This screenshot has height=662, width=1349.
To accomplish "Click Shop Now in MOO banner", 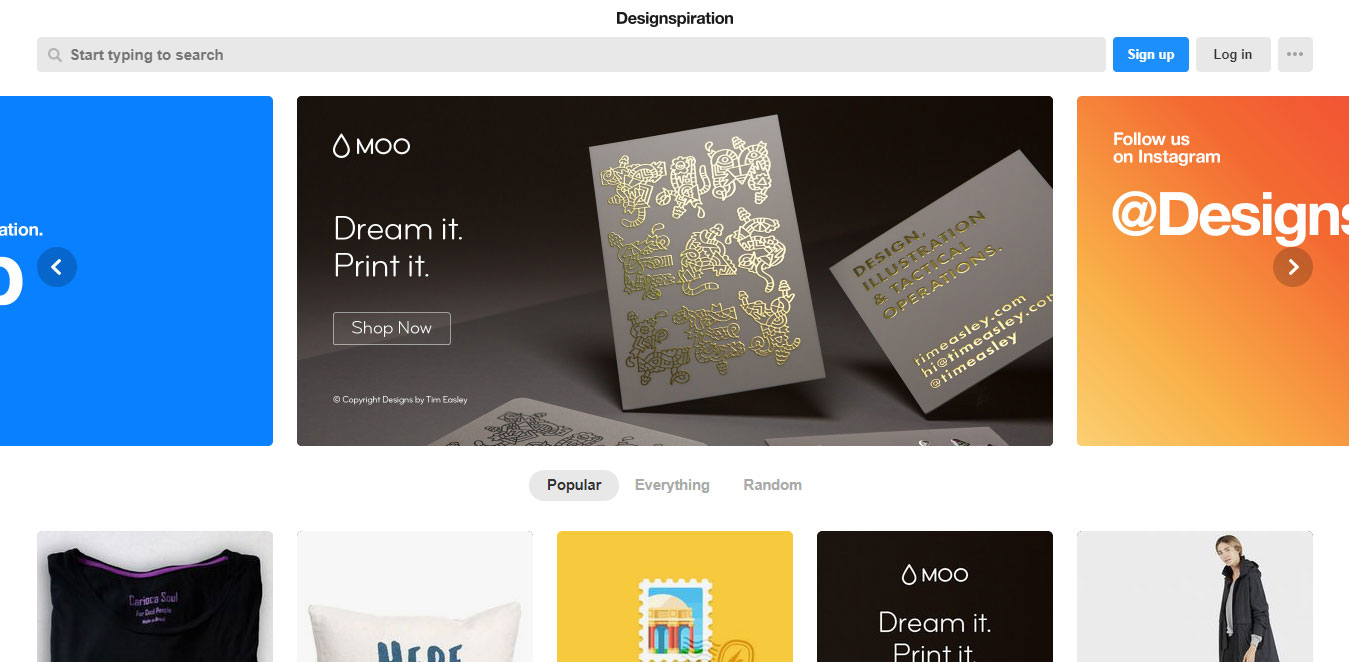I will pyautogui.click(x=392, y=328).
